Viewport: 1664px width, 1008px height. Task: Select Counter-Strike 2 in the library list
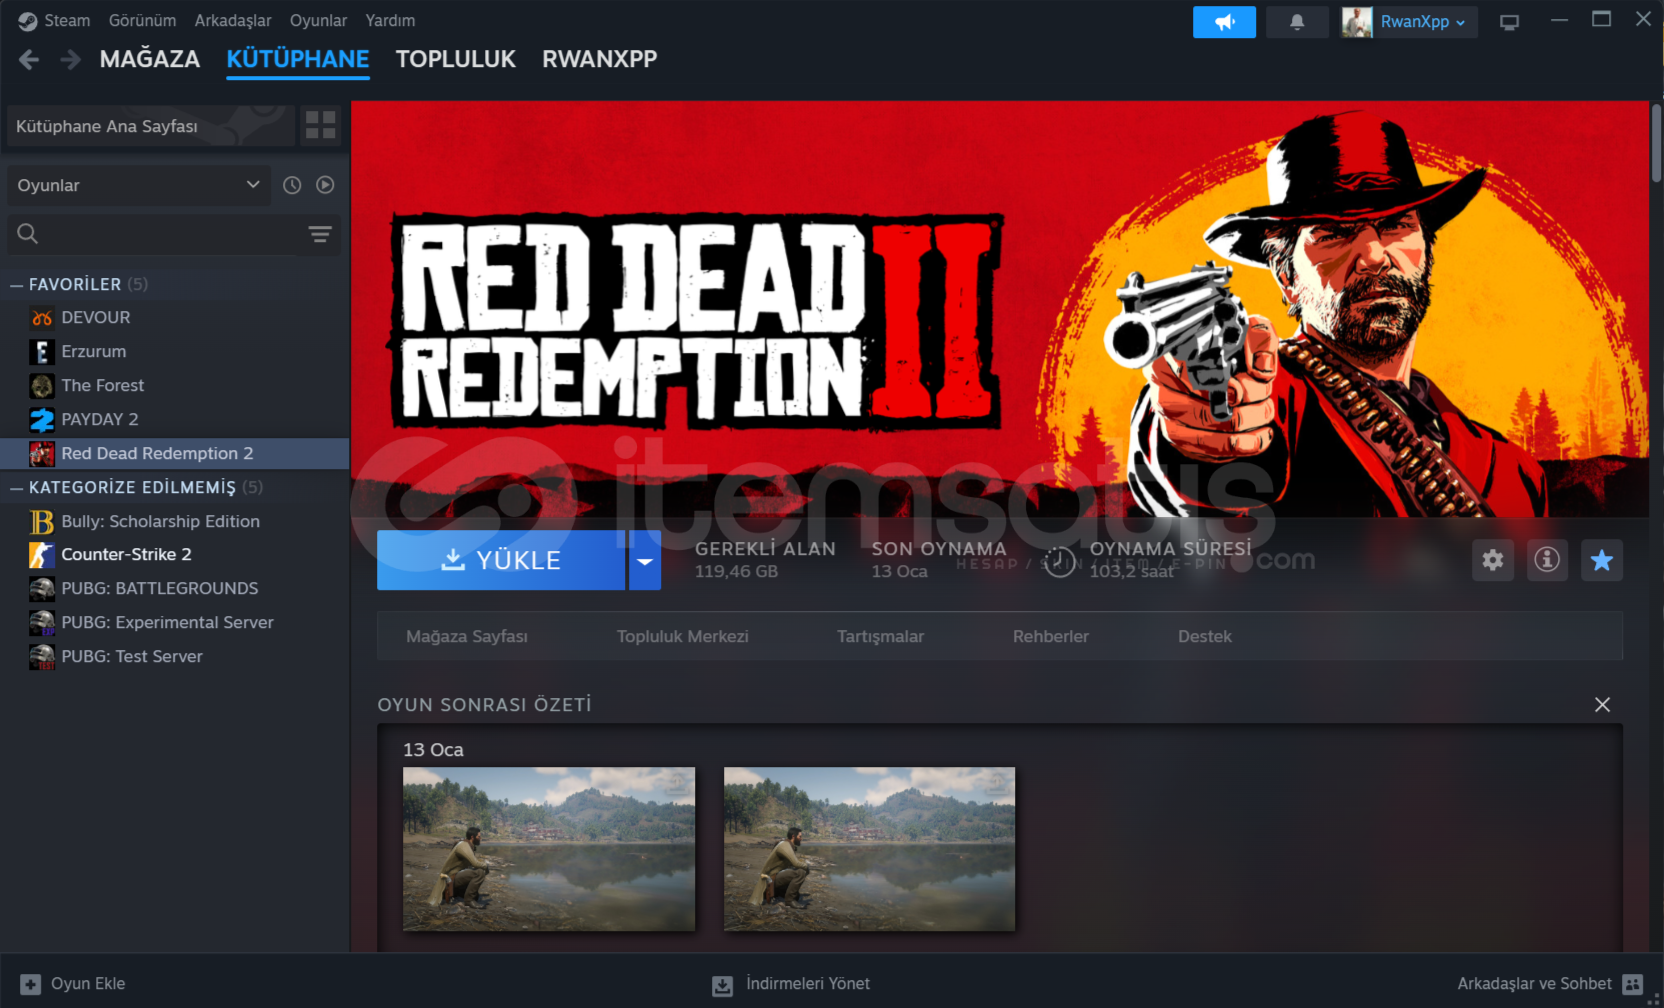126,554
